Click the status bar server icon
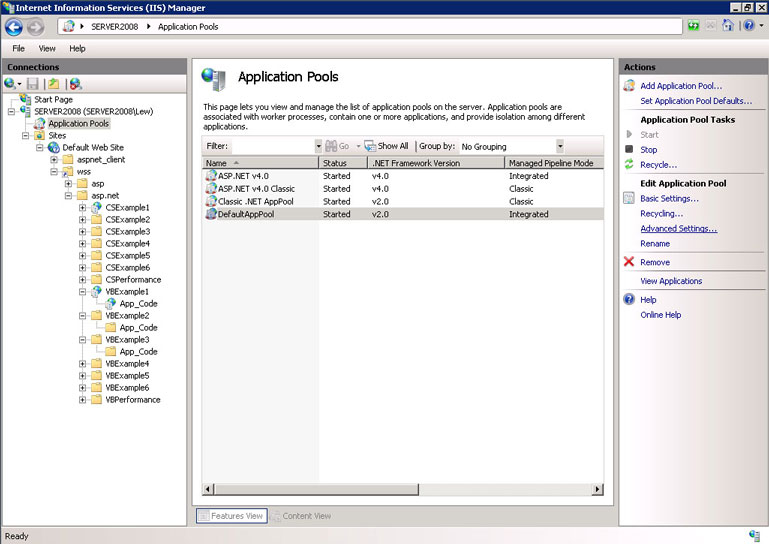Viewport: 769px width, 544px height. (x=754, y=535)
